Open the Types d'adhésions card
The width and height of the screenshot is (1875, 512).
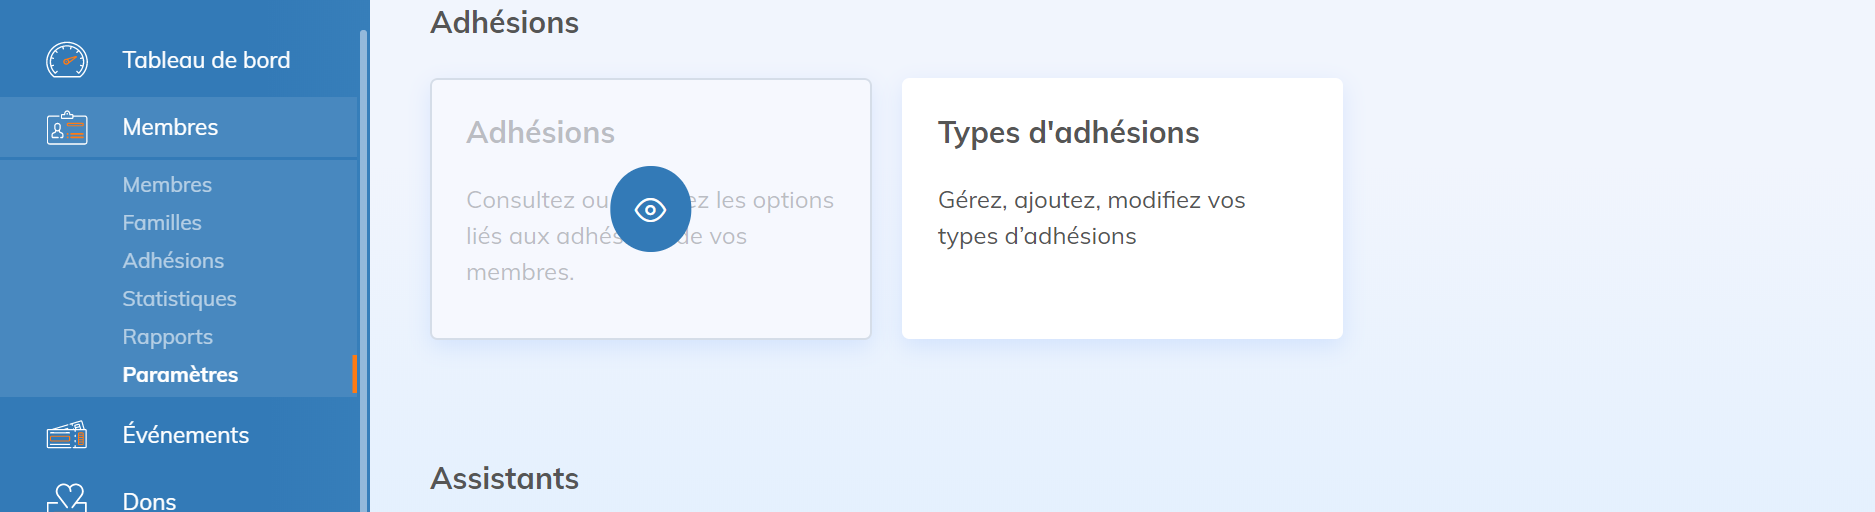click(1121, 208)
